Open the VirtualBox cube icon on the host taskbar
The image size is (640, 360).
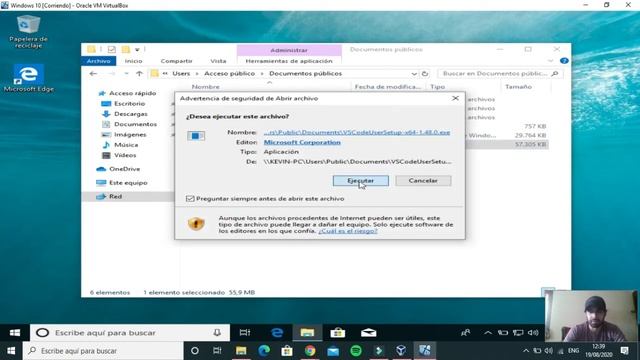[401, 351]
